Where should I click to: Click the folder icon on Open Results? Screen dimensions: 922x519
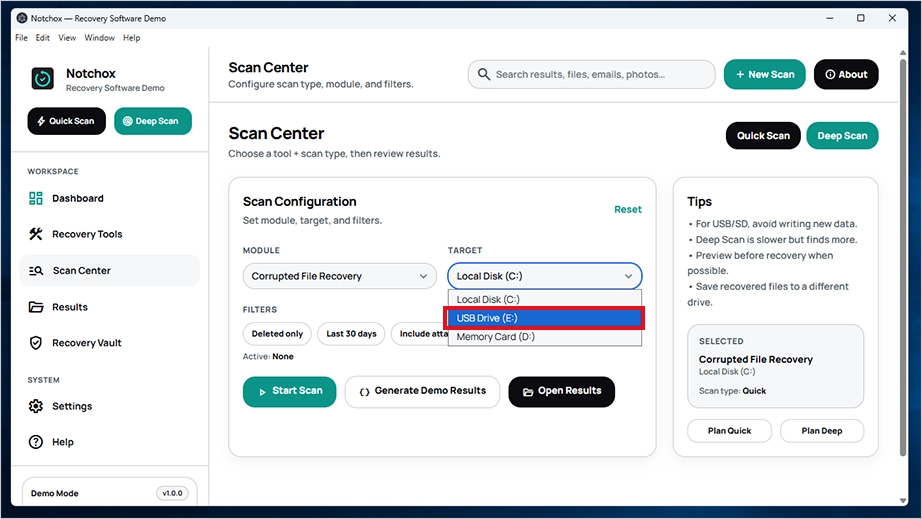click(528, 391)
